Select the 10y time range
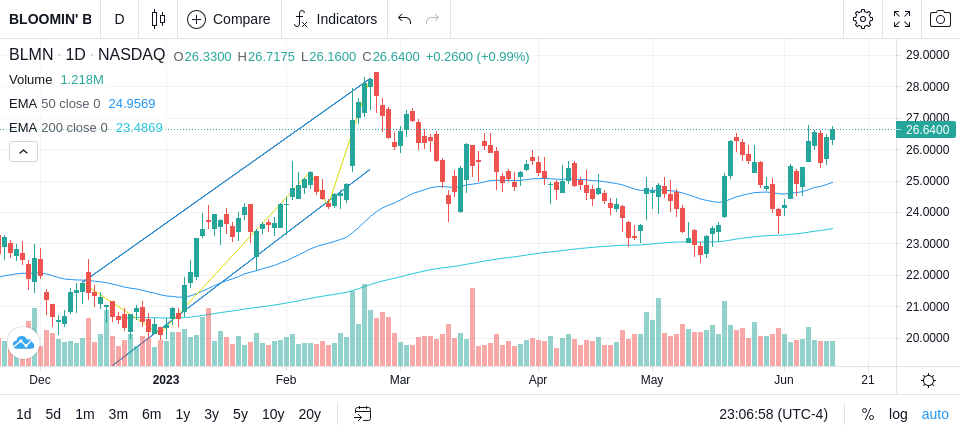960x433 pixels. click(273, 415)
